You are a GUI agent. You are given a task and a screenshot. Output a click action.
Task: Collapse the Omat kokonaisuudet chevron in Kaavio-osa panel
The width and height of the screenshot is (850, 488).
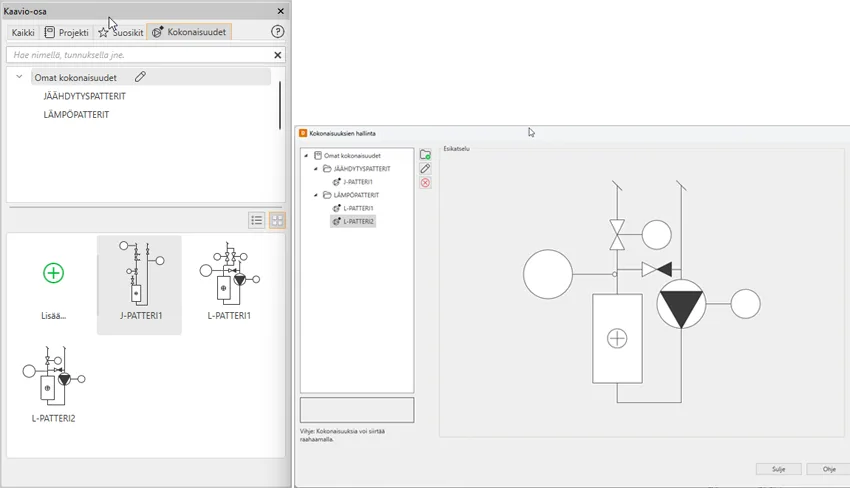pos(19,77)
